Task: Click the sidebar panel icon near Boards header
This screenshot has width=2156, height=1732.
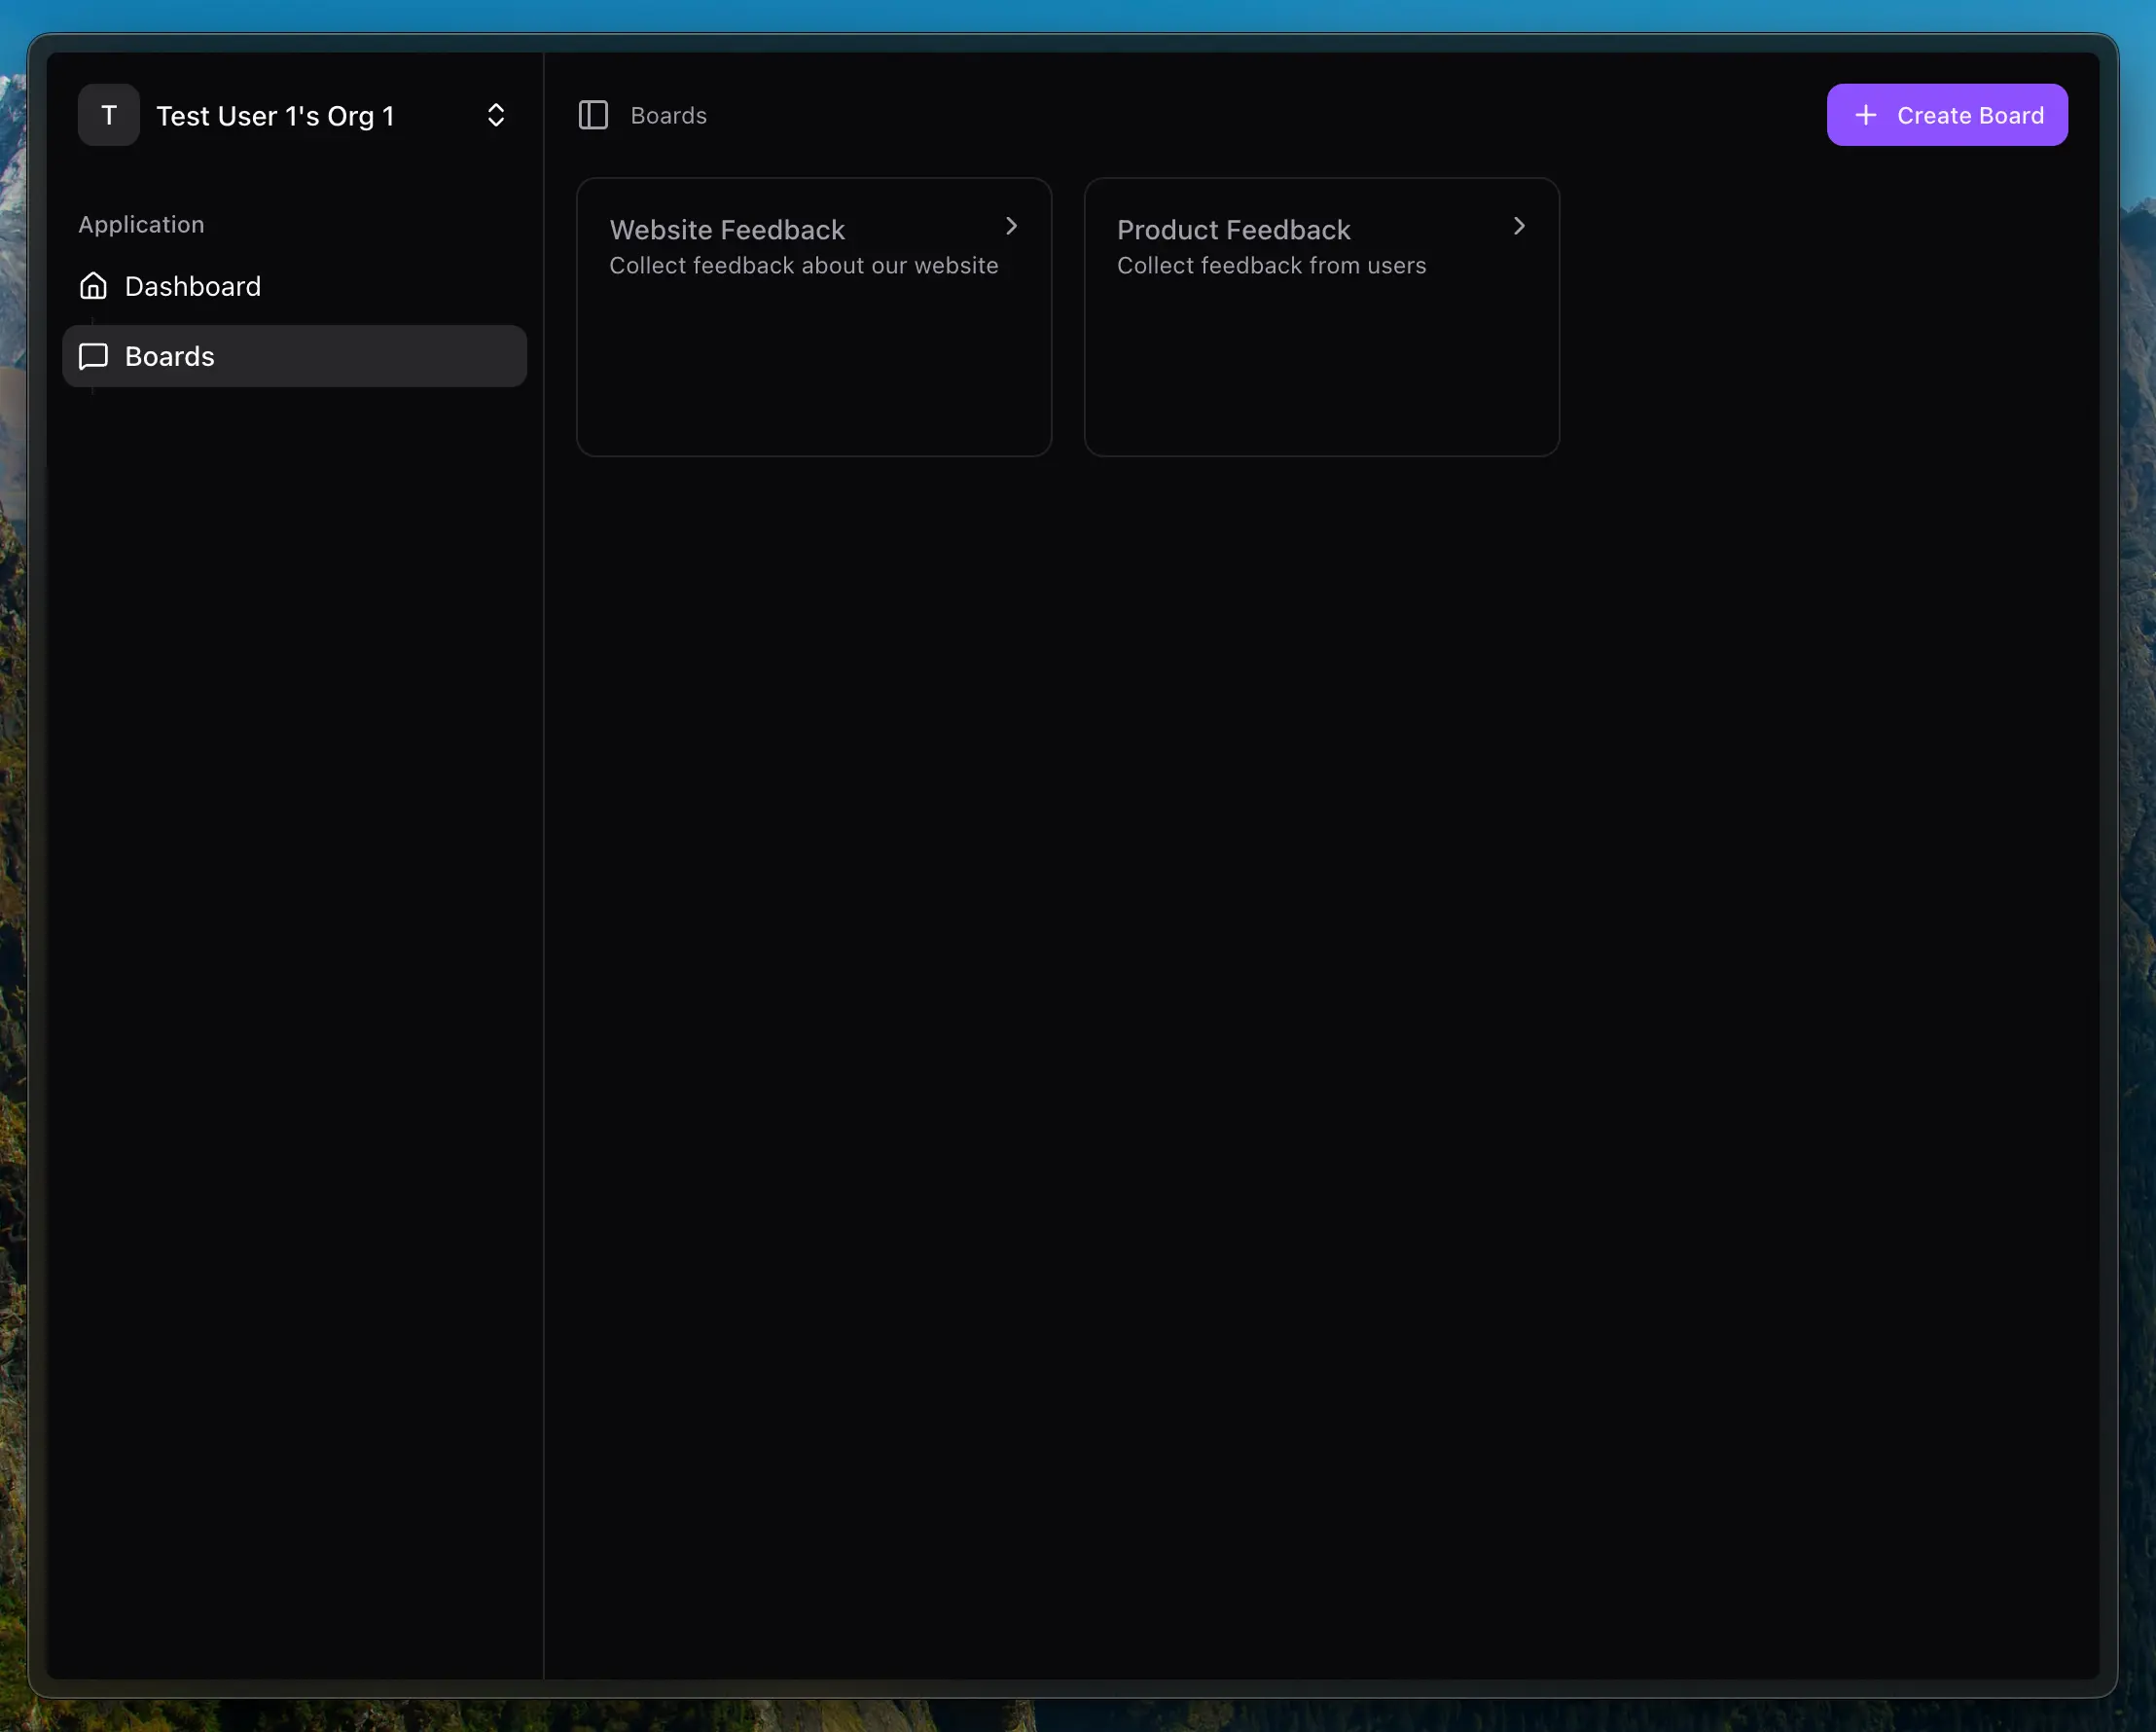Action: 593,114
